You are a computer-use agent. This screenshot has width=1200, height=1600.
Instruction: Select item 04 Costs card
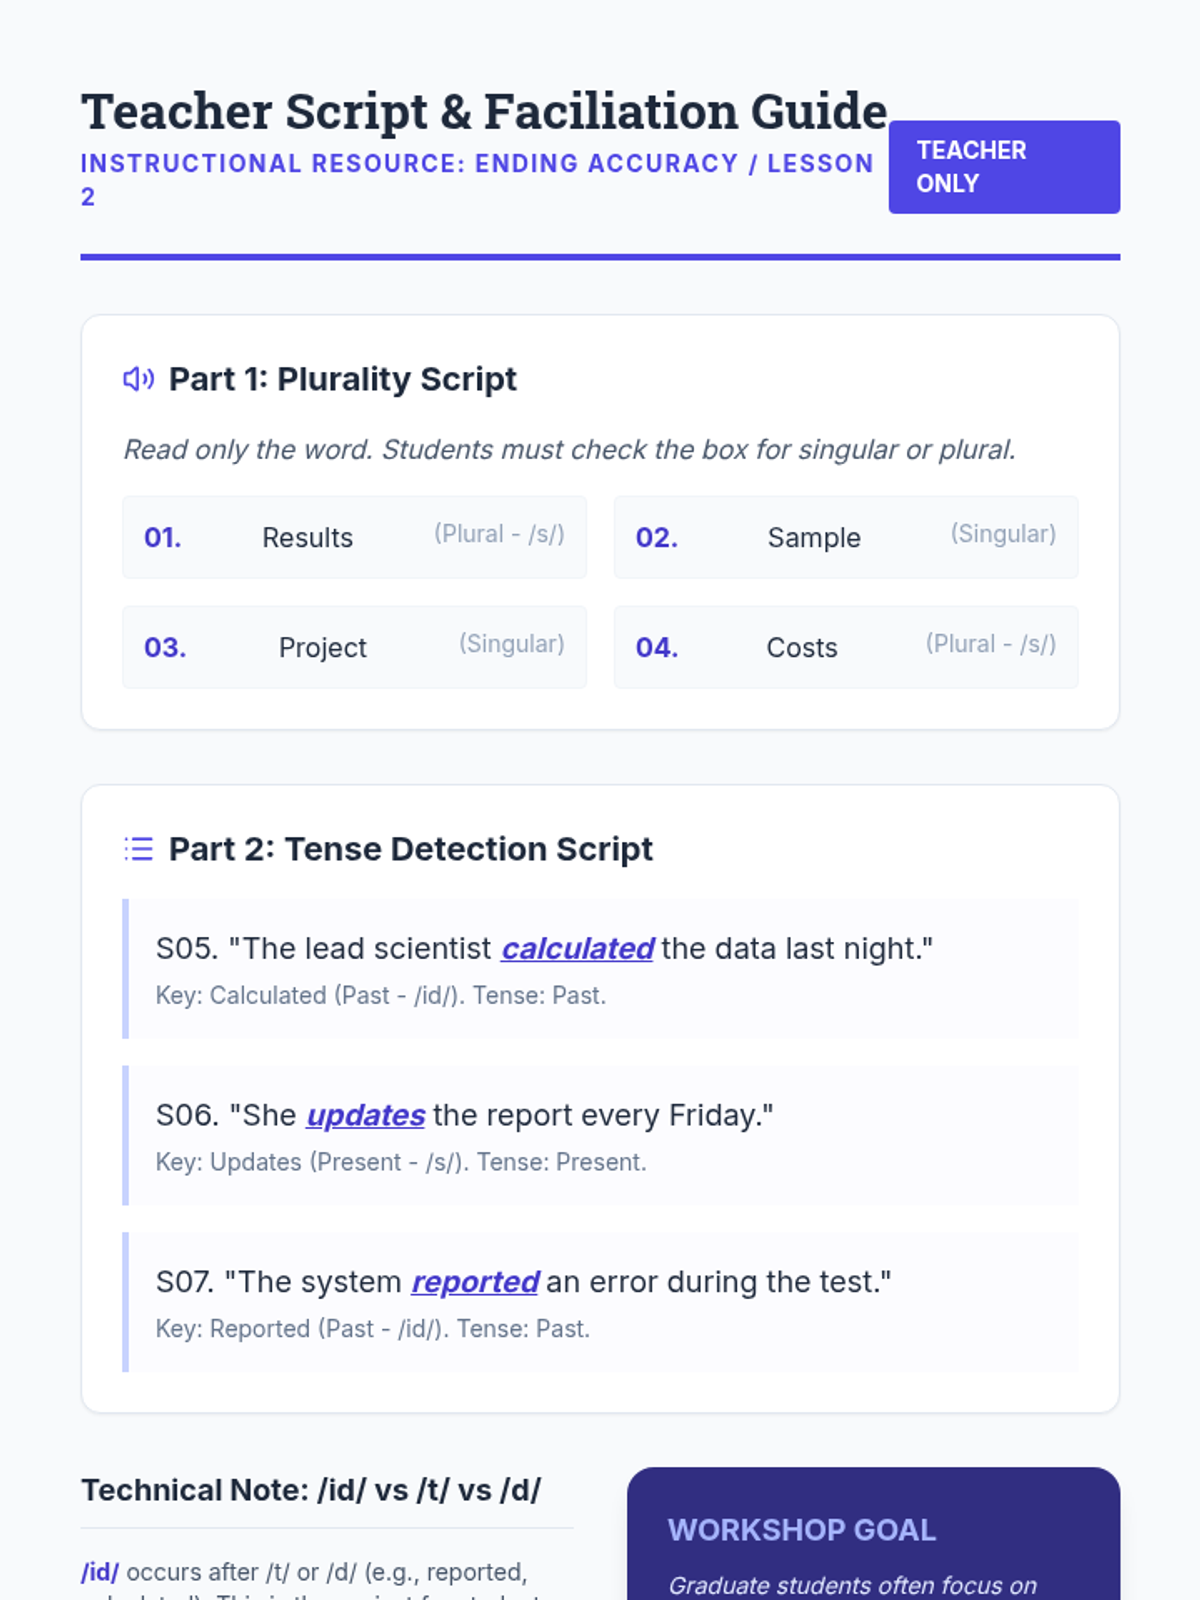tap(846, 647)
